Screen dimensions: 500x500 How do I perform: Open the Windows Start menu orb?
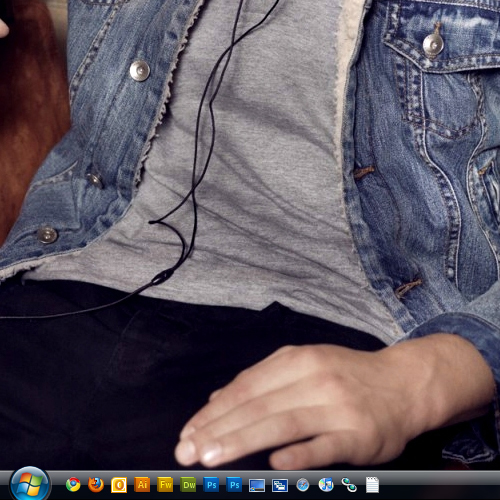pos(30,485)
